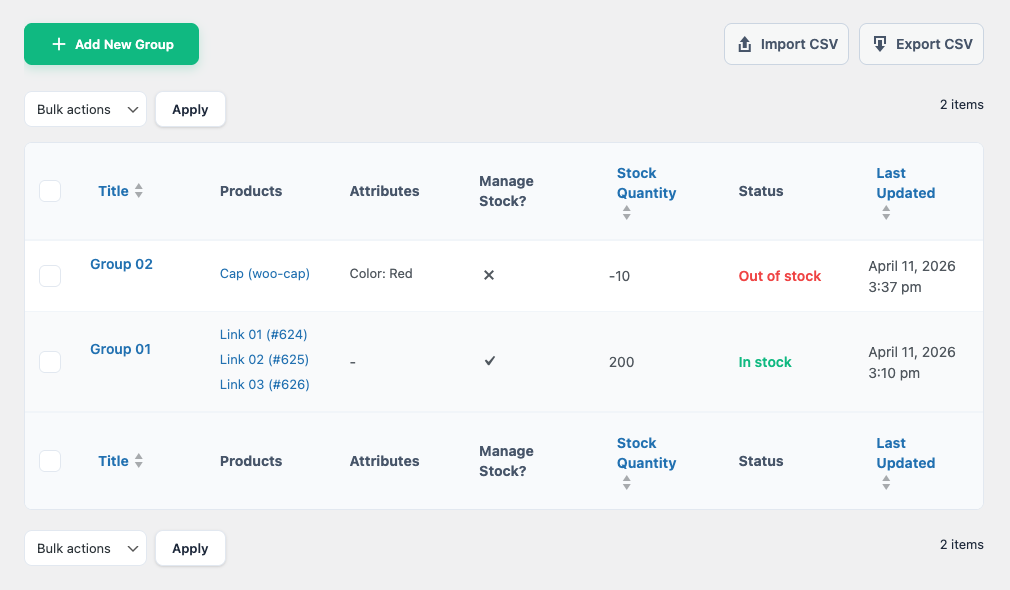Screen dimensions: 1010x590
Task: Check the select-all checkbox in the top header
Action: [x=50, y=191]
